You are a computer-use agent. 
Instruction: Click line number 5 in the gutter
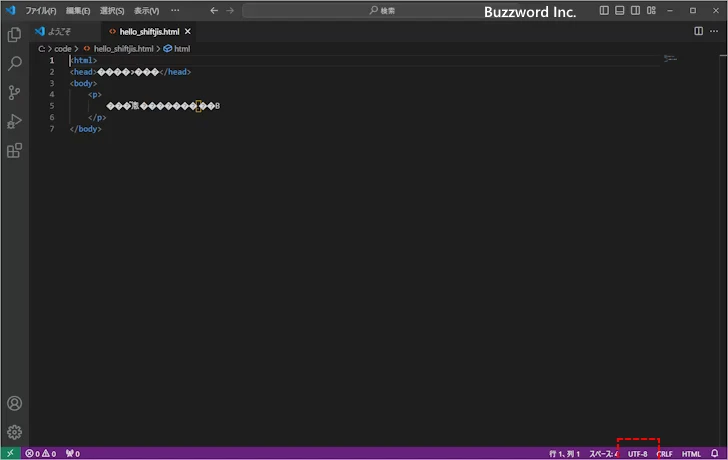(x=52, y=106)
